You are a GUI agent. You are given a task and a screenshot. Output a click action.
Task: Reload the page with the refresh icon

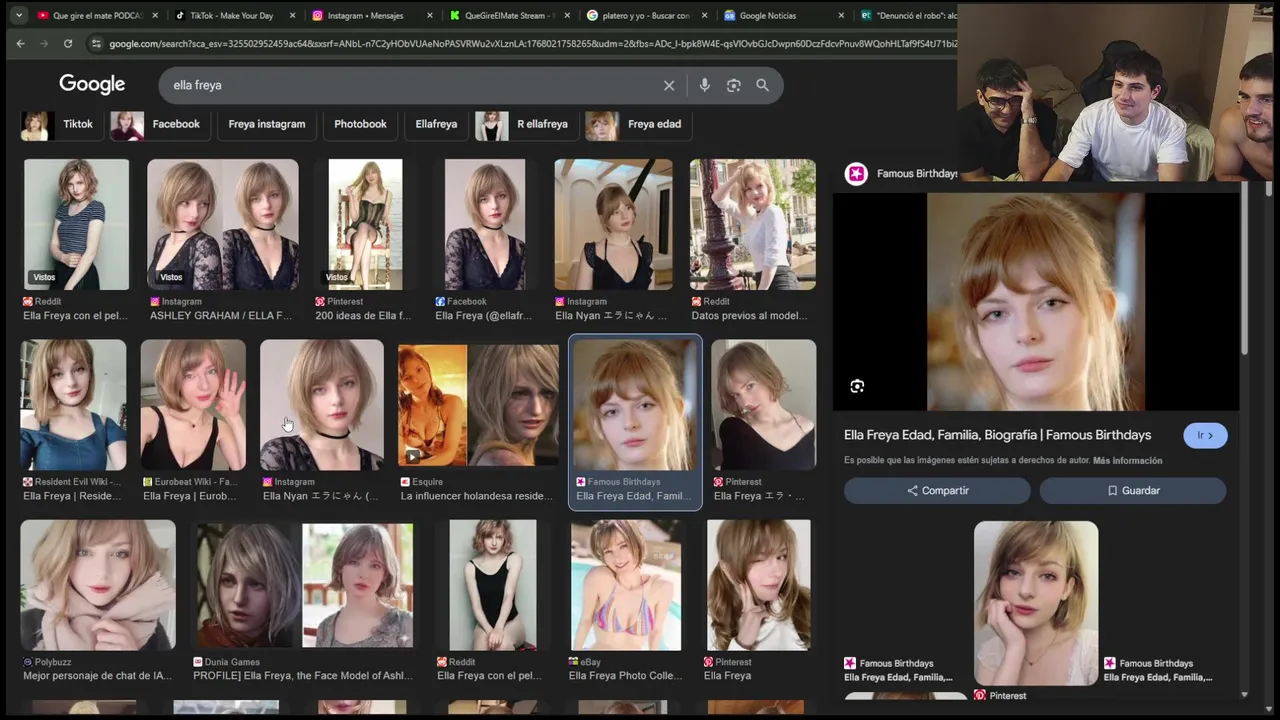(68, 43)
